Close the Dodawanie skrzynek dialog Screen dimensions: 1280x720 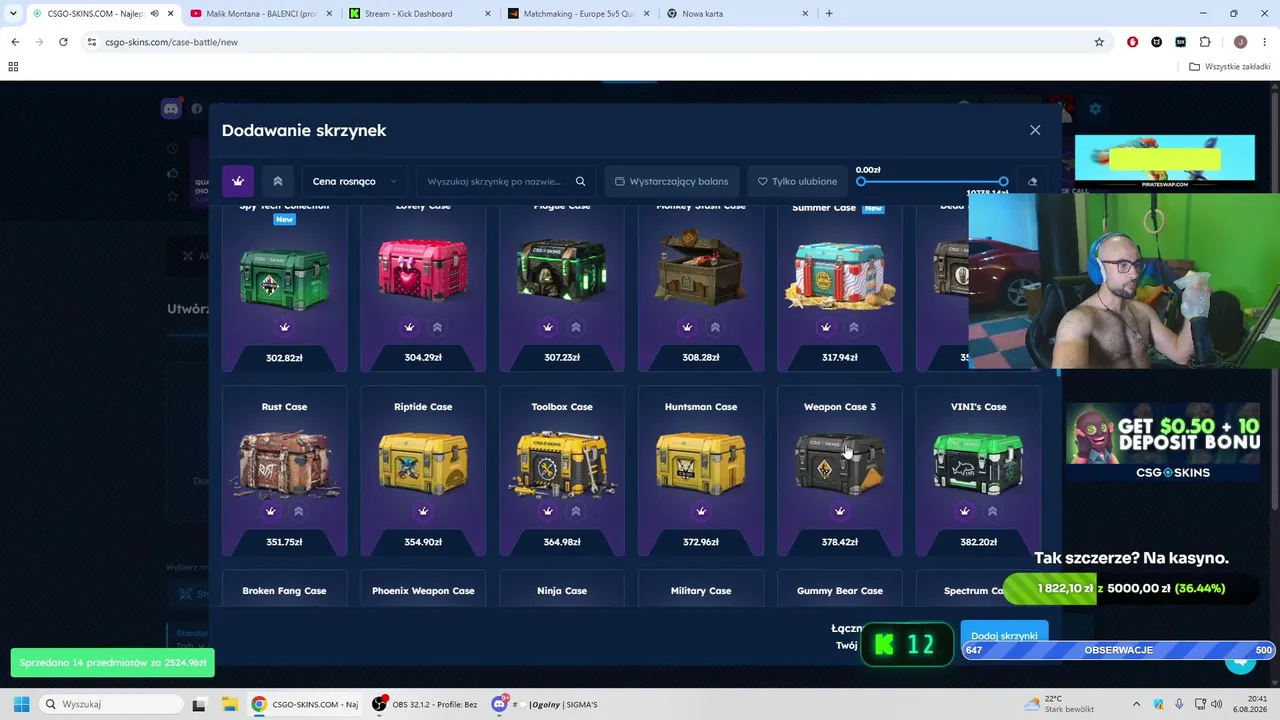coord(1035,130)
